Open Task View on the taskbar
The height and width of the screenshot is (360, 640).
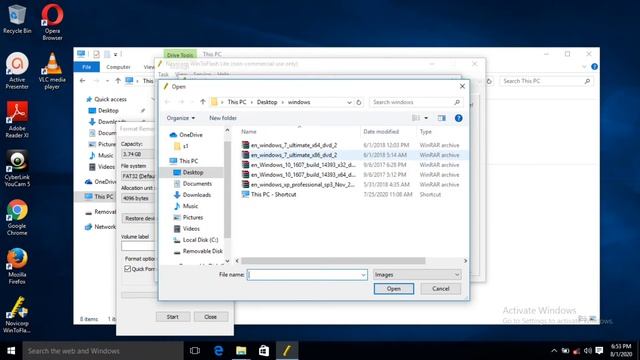pyautogui.click(x=195, y=351)
